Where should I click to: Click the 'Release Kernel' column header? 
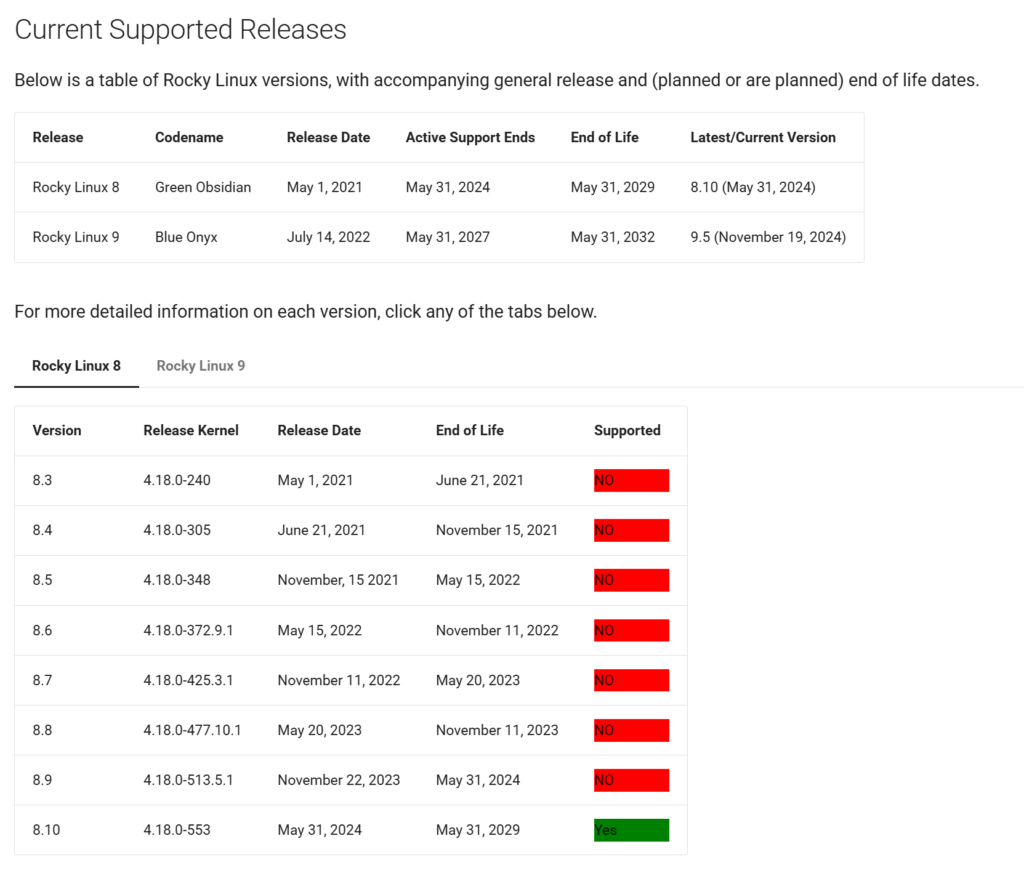point(191,430)
